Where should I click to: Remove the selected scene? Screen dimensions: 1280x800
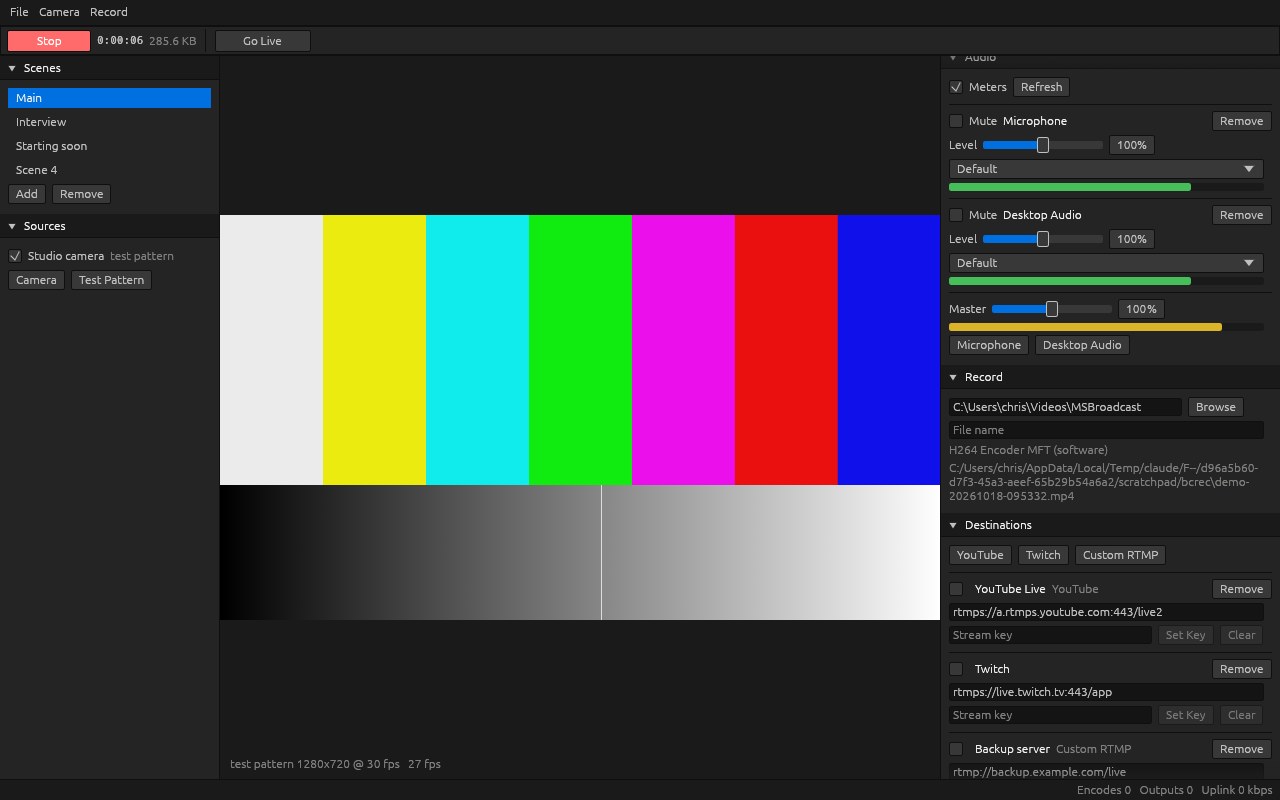click(81, 194)
